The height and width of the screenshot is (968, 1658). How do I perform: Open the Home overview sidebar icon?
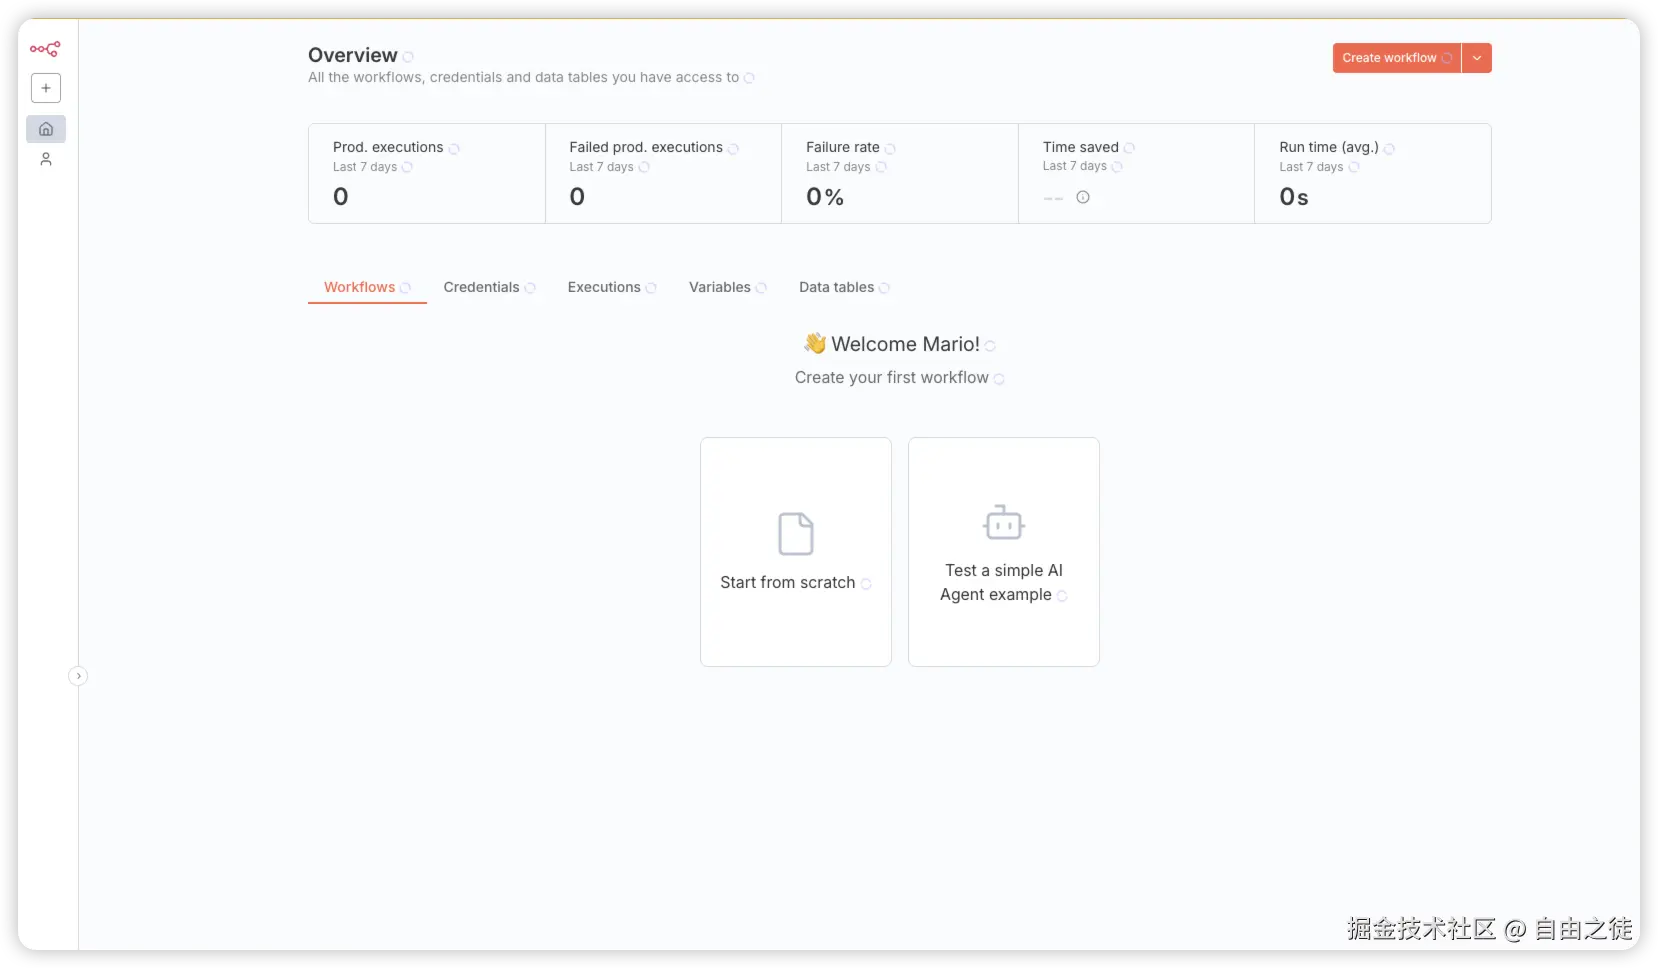(46, 129)
